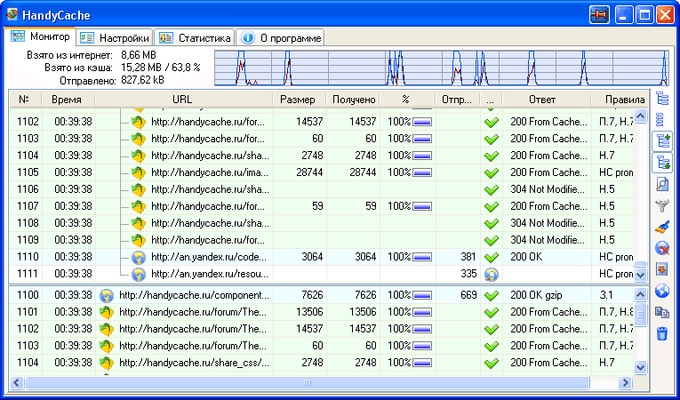
Task: Click the brush clear-monitor icon
Action: click(662, 227)
